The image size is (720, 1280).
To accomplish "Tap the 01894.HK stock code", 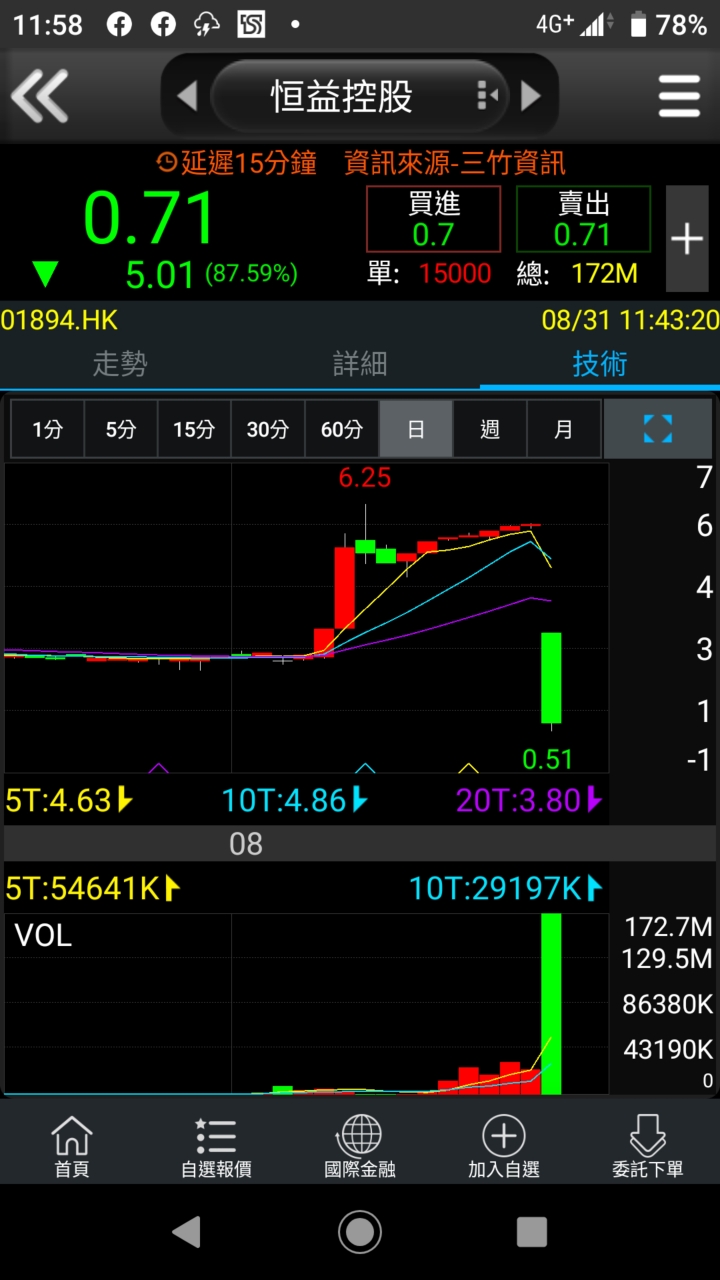I will tap(59, 320).
